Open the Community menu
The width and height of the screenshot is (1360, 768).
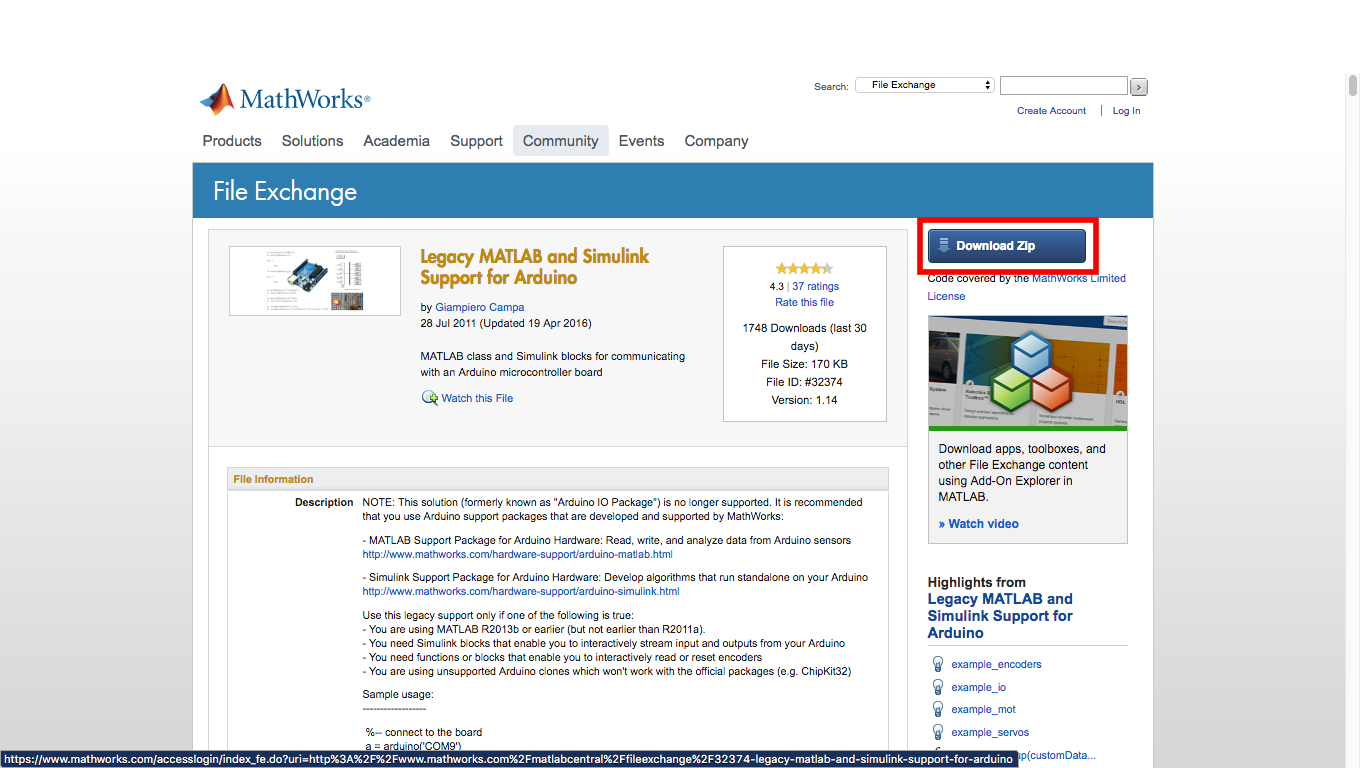tap(560, 141)
